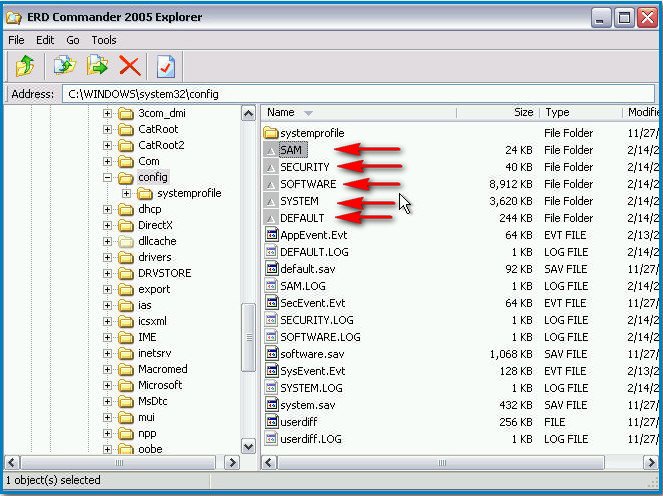Image resolution: width=663 pixels, height=496 pixels.
Task: Open the File menu
Action: click(x=16, y=40)
